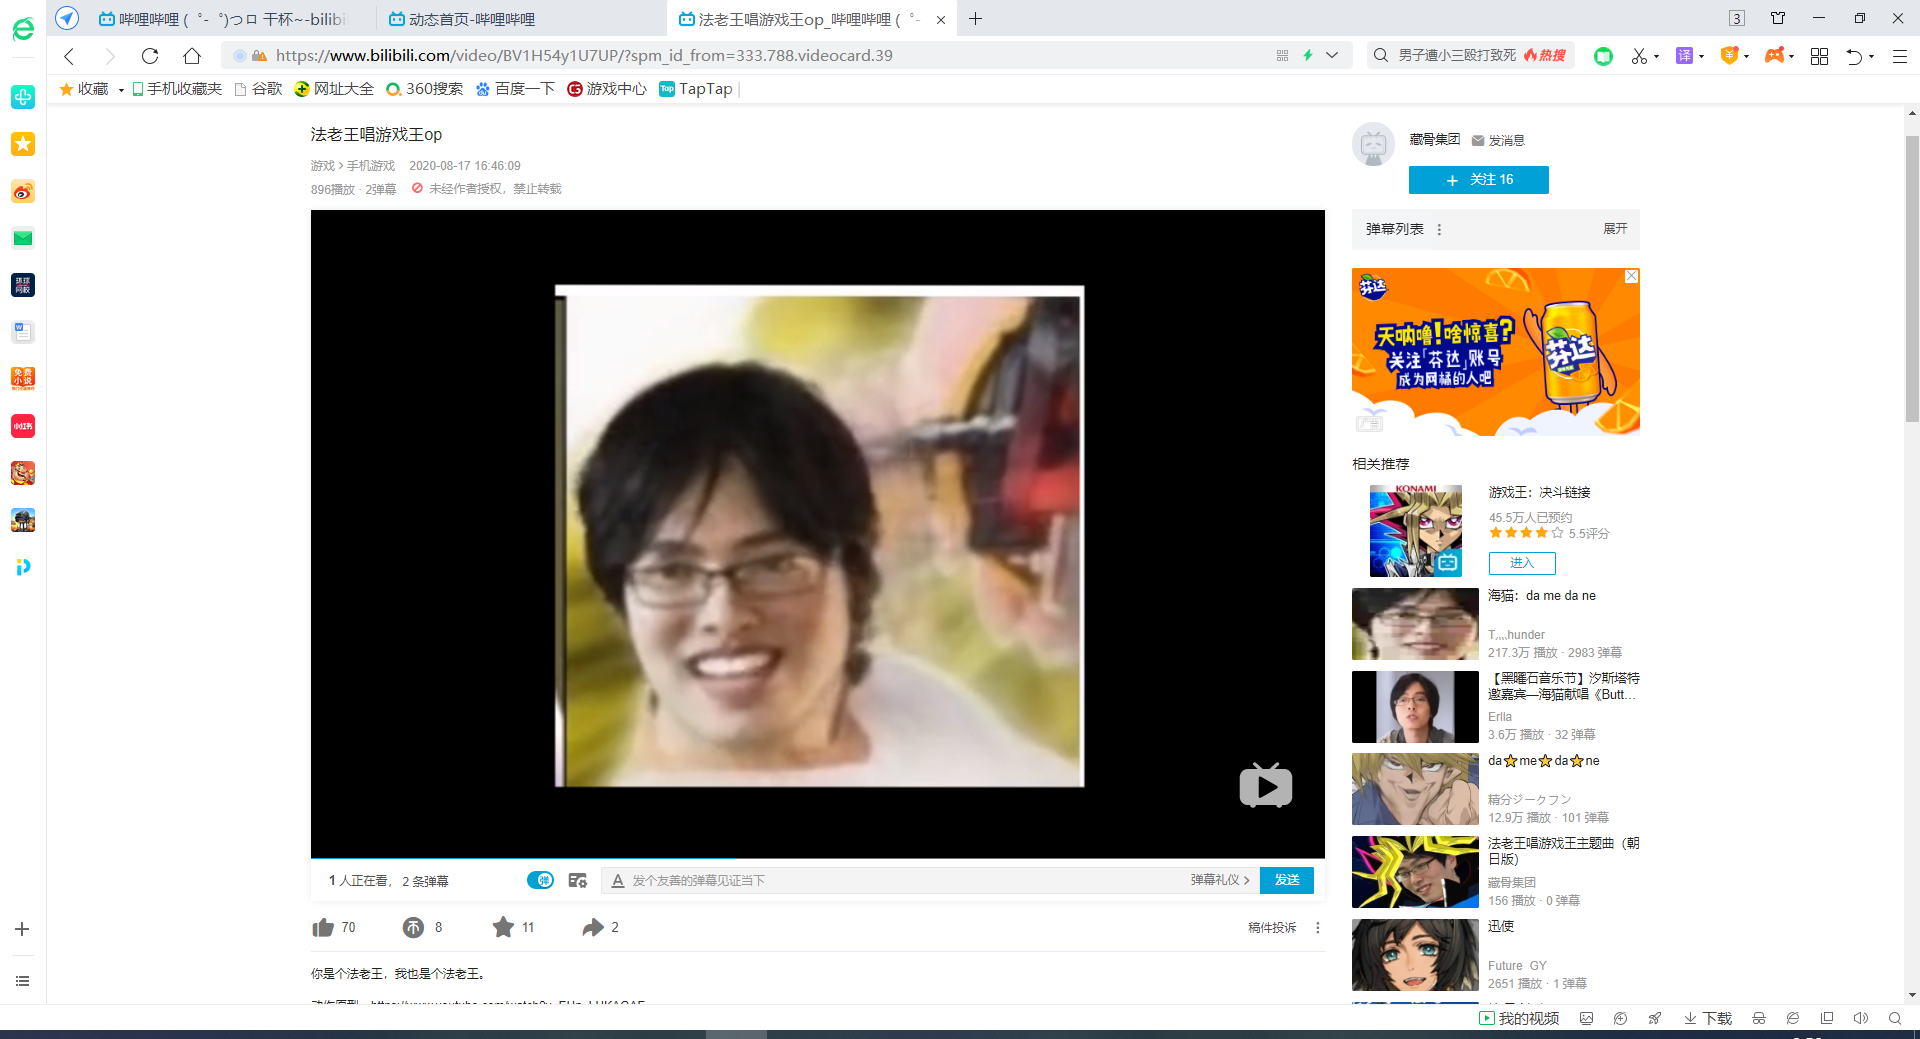Expand the address bar dropdown arrow
1920x1039 pixels.
click(1332, 56)
